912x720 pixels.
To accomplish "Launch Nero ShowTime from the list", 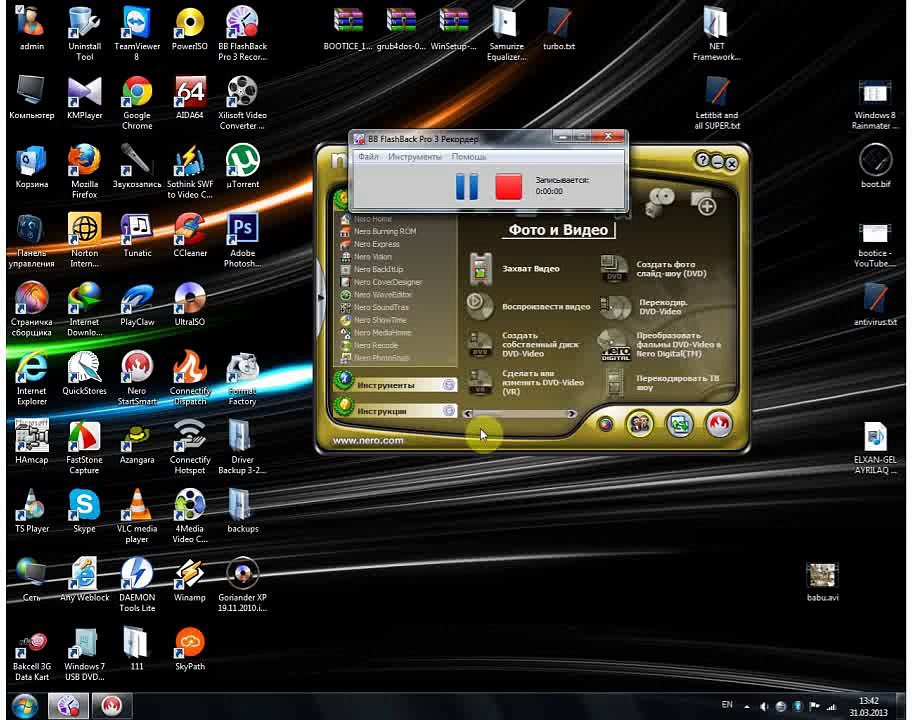I will 380,320.
